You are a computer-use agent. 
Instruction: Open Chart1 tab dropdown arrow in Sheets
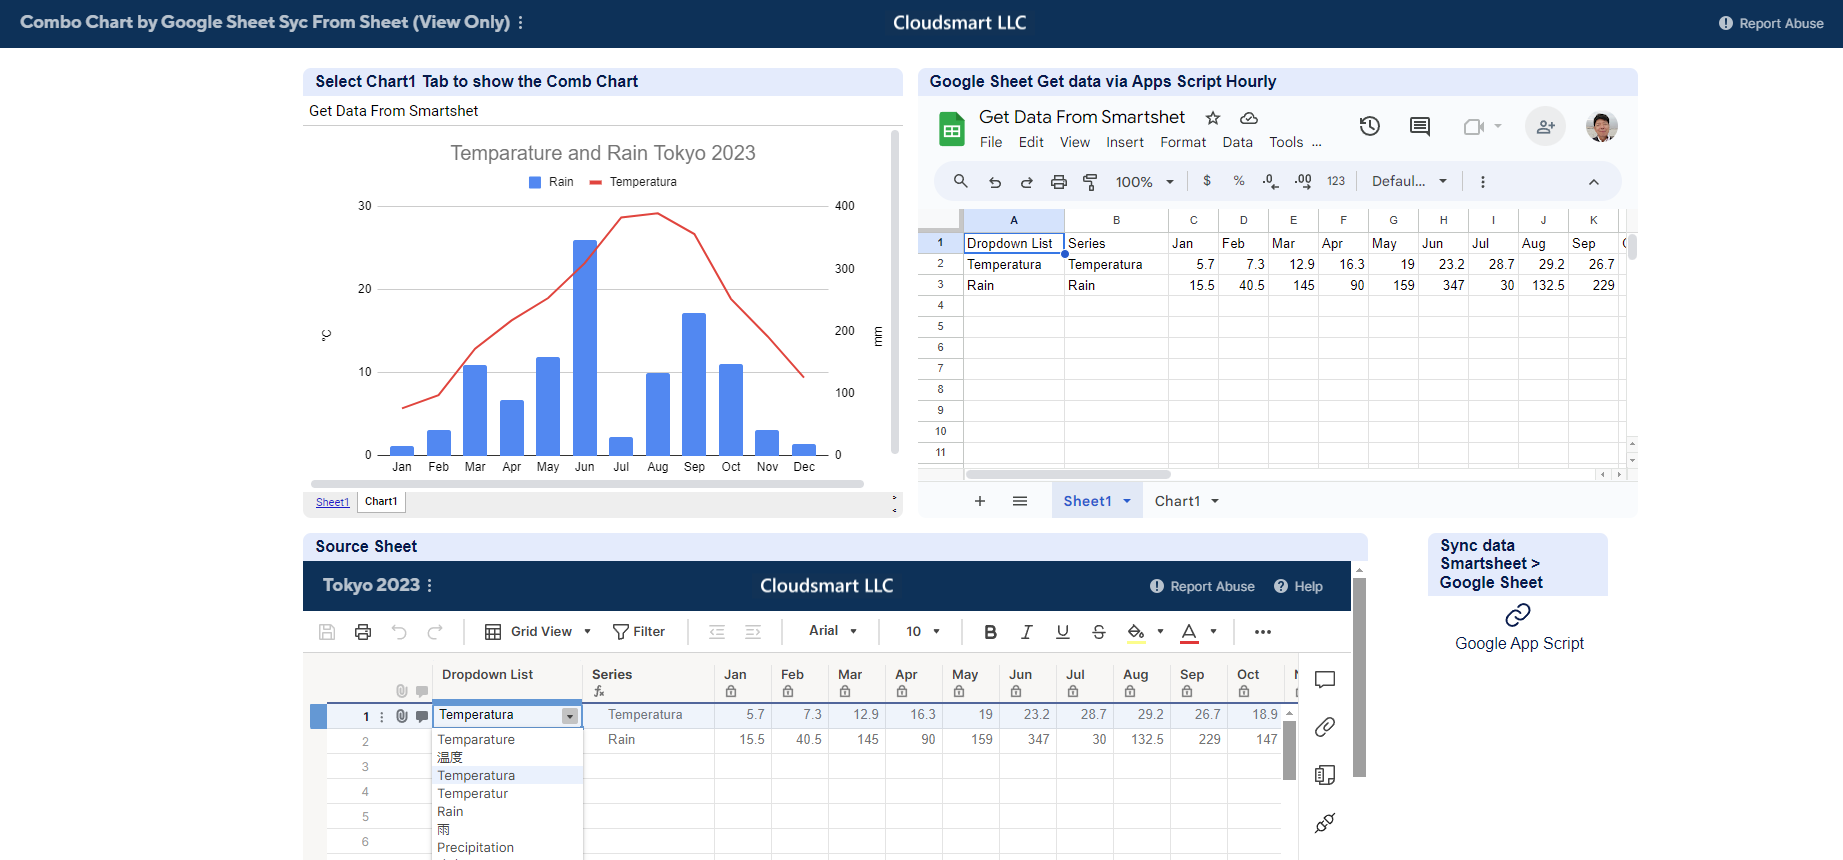coord(1215,501)
